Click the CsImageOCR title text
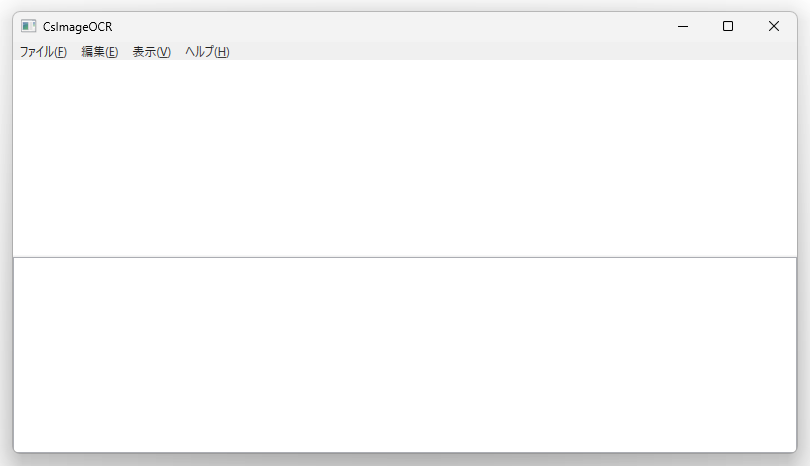The image size is (810, 466). tap(77, 27)
